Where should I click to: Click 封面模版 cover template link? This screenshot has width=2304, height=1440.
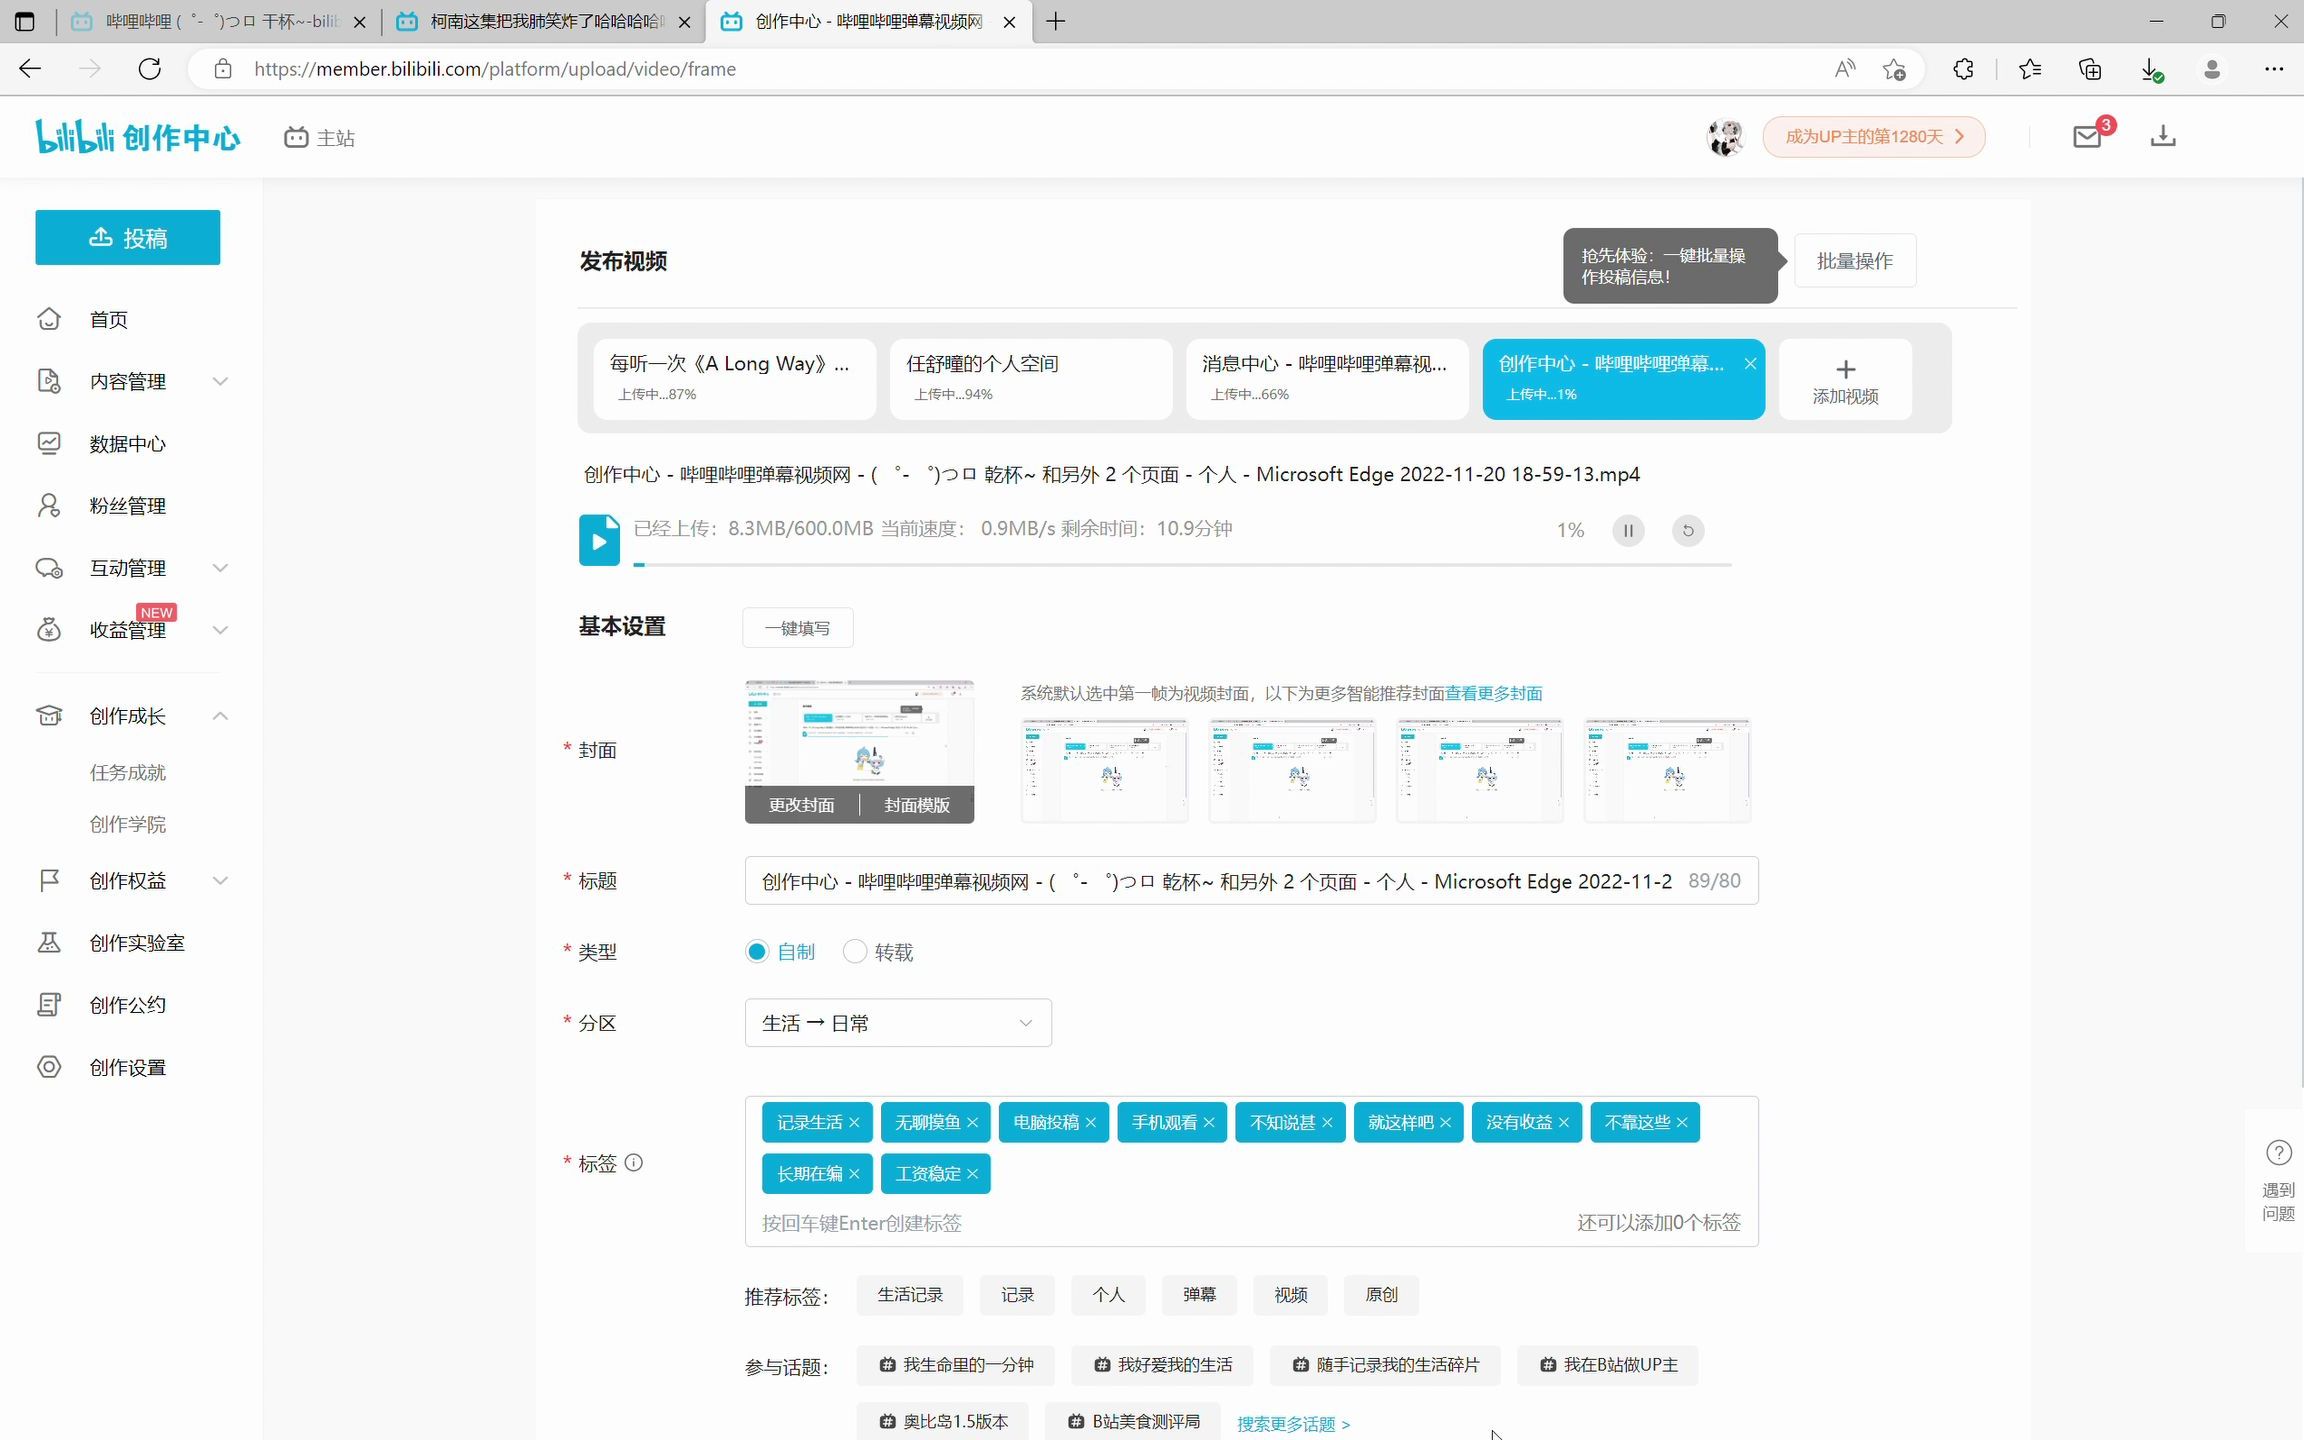(917, 805)
